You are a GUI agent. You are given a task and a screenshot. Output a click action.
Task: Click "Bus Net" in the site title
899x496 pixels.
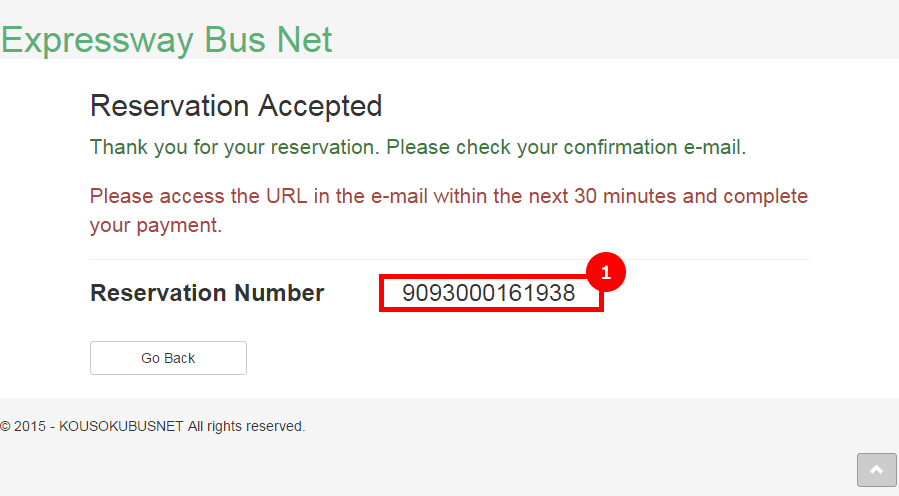click(x=268, y=40)
